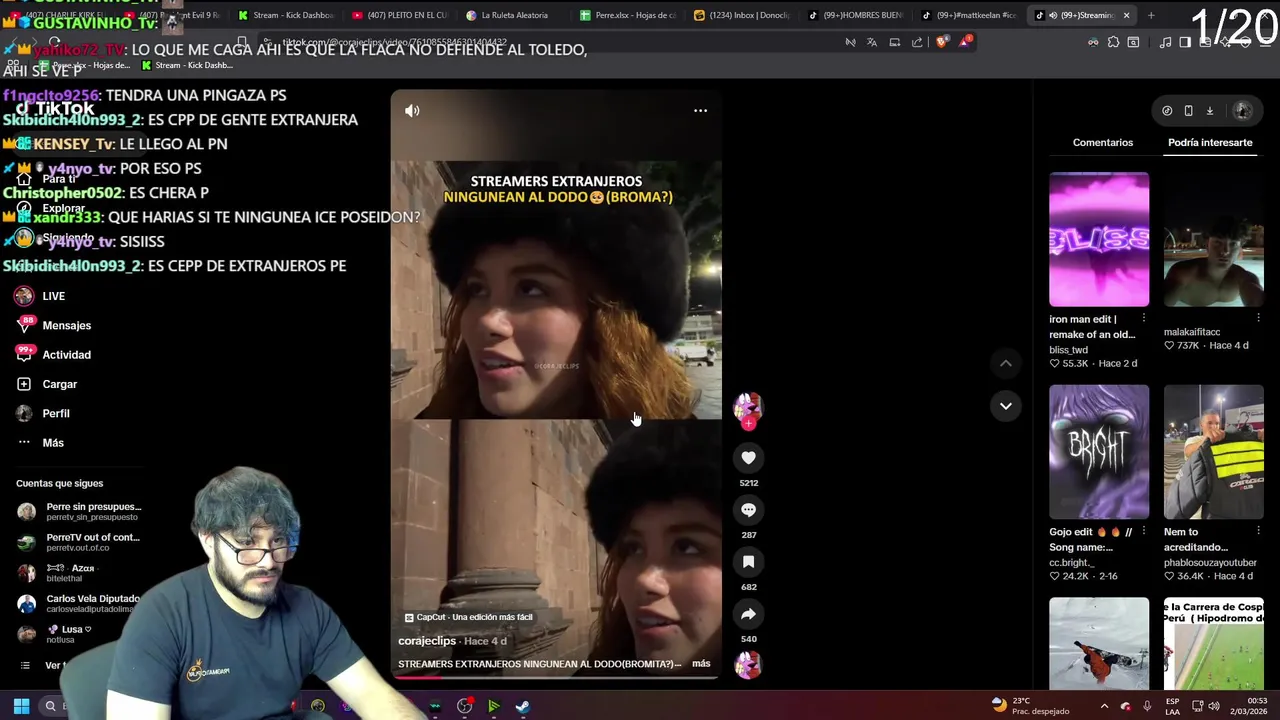Switch to the Comentarios tab
Image resolution: width=1280 pixels, height=720 pixels.
coord(1103,142)
